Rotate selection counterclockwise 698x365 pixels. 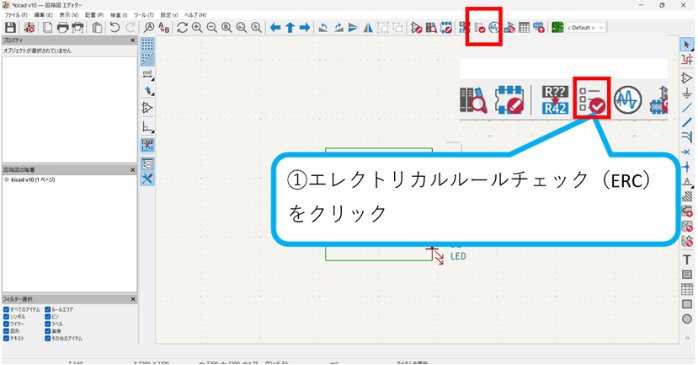tap(324, 28)
